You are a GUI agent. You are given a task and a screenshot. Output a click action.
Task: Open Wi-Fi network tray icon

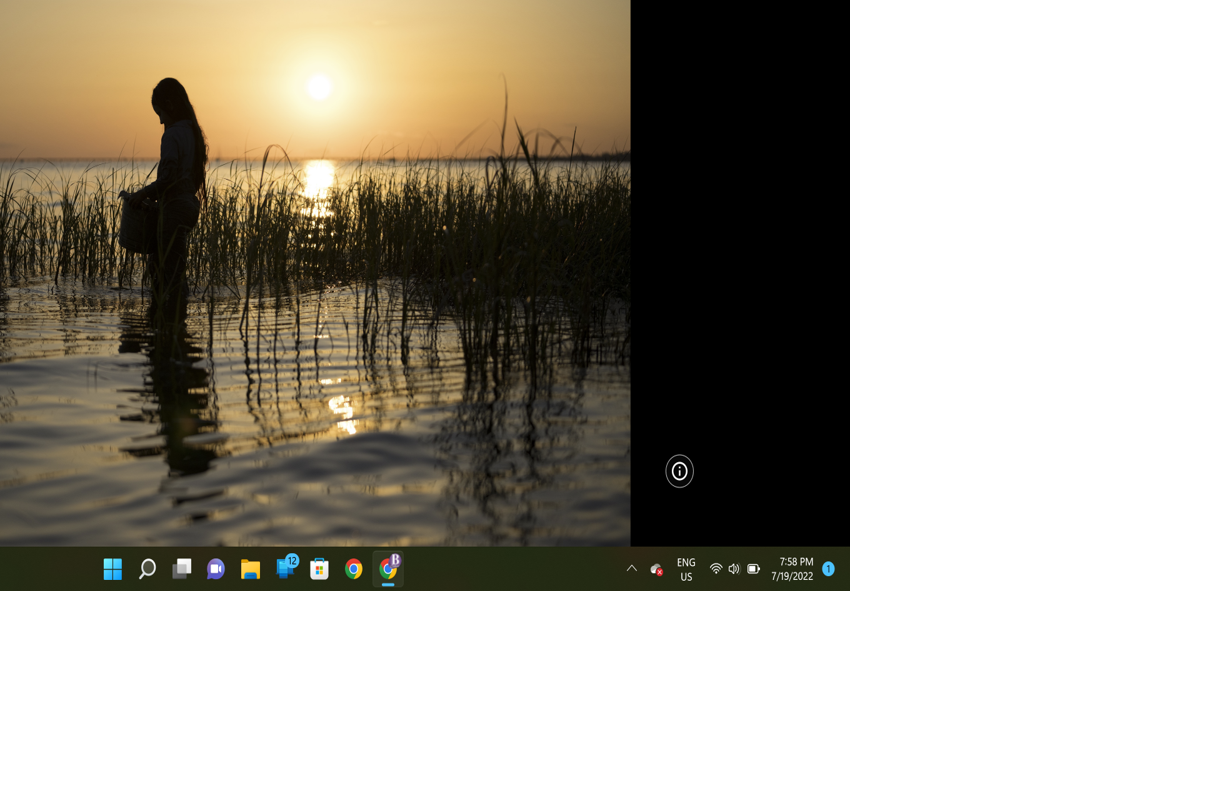pyautogui.click(x=716, y=569)
